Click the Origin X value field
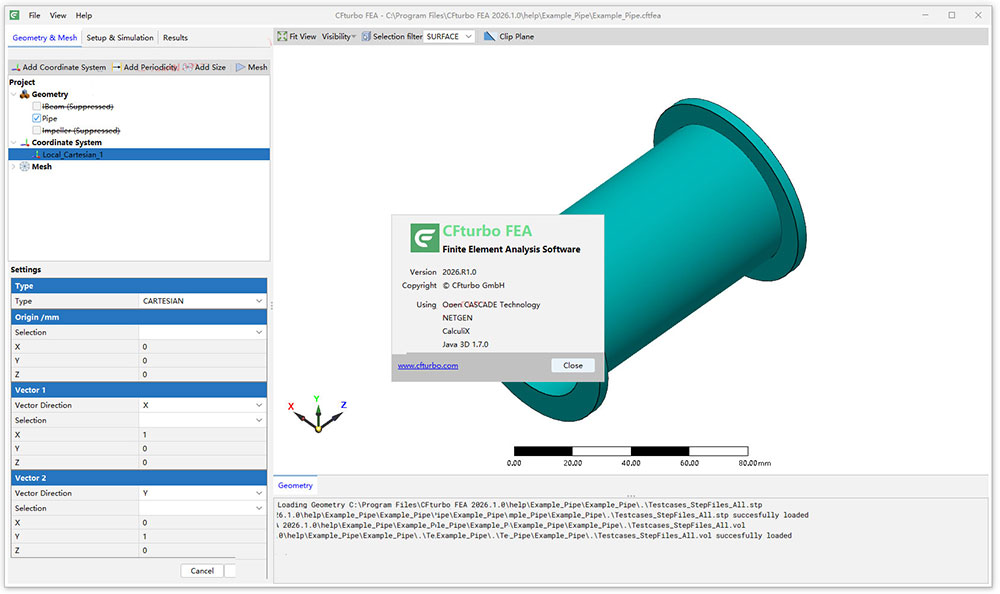 [x=203, y=346]
